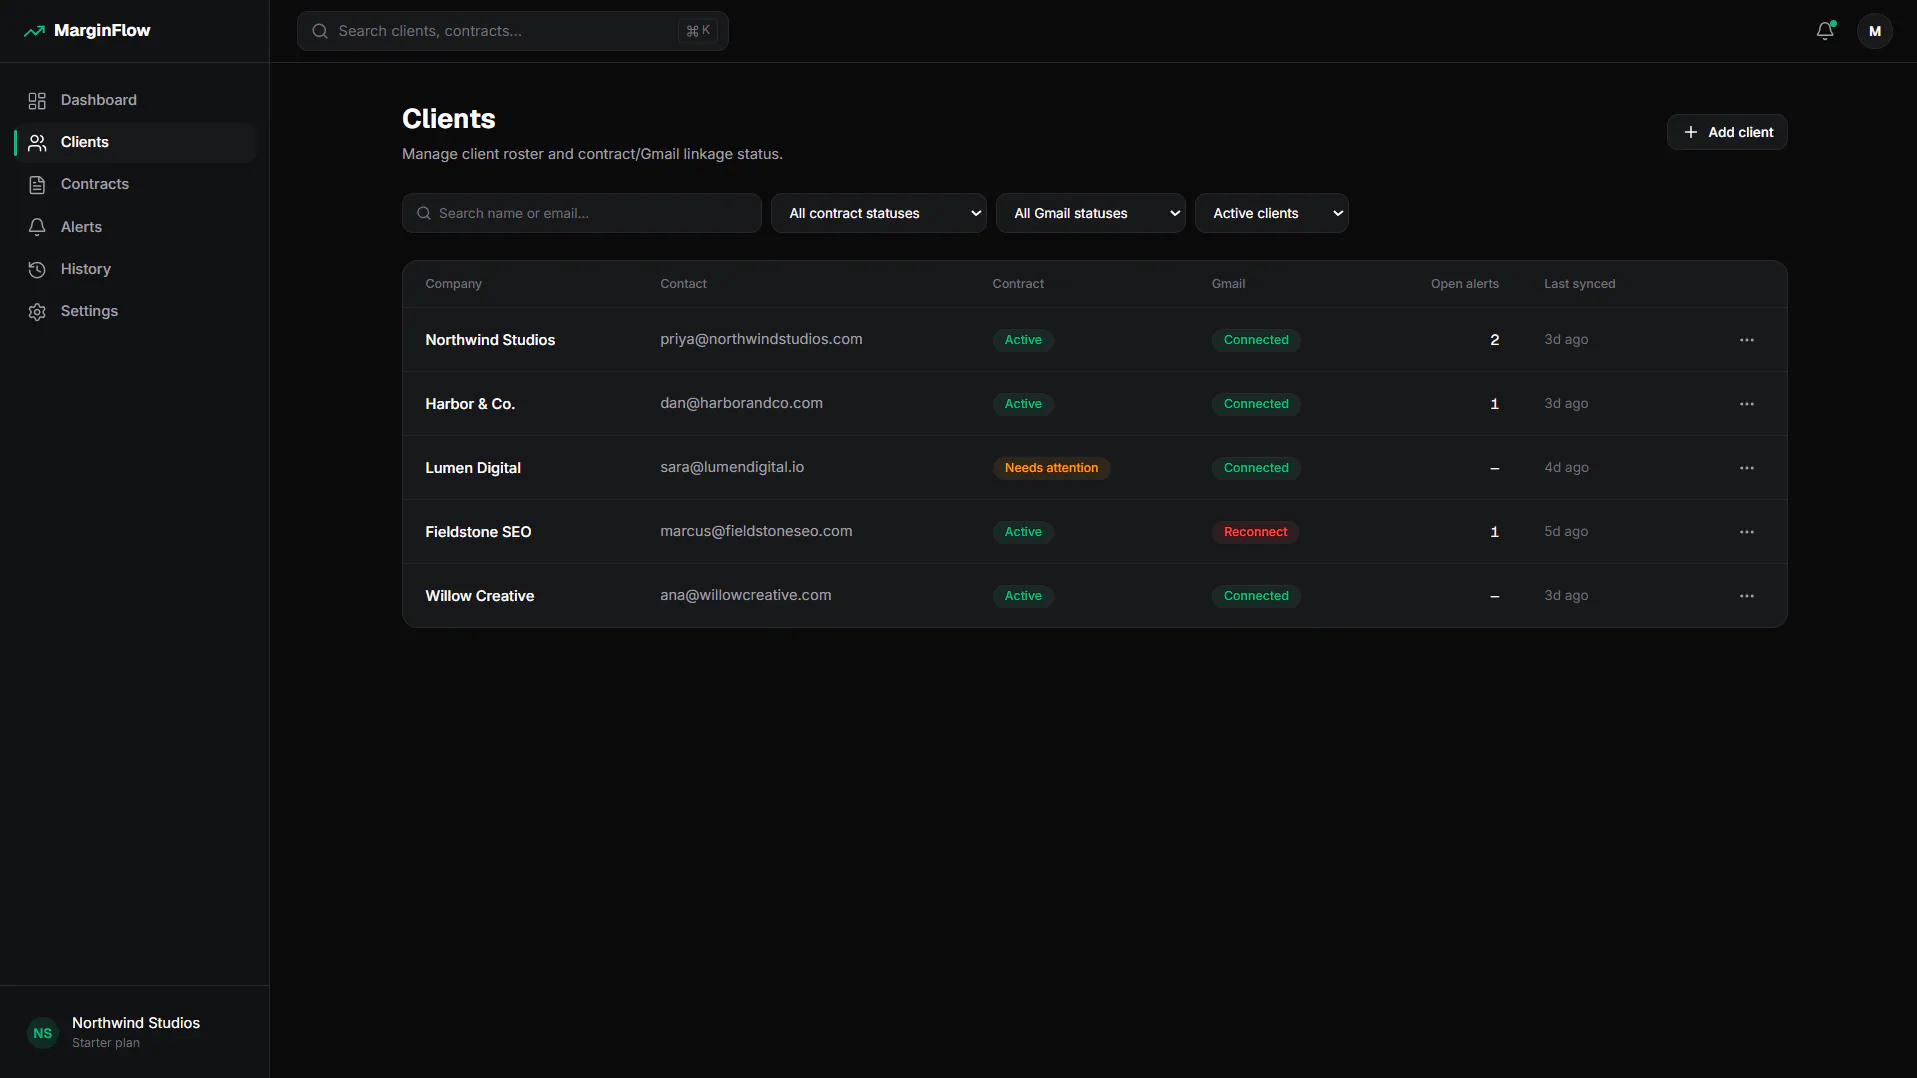Open row actions for Harbor & Co.
Viewport: 1917px width, 1078px height.
point(1746,404)
